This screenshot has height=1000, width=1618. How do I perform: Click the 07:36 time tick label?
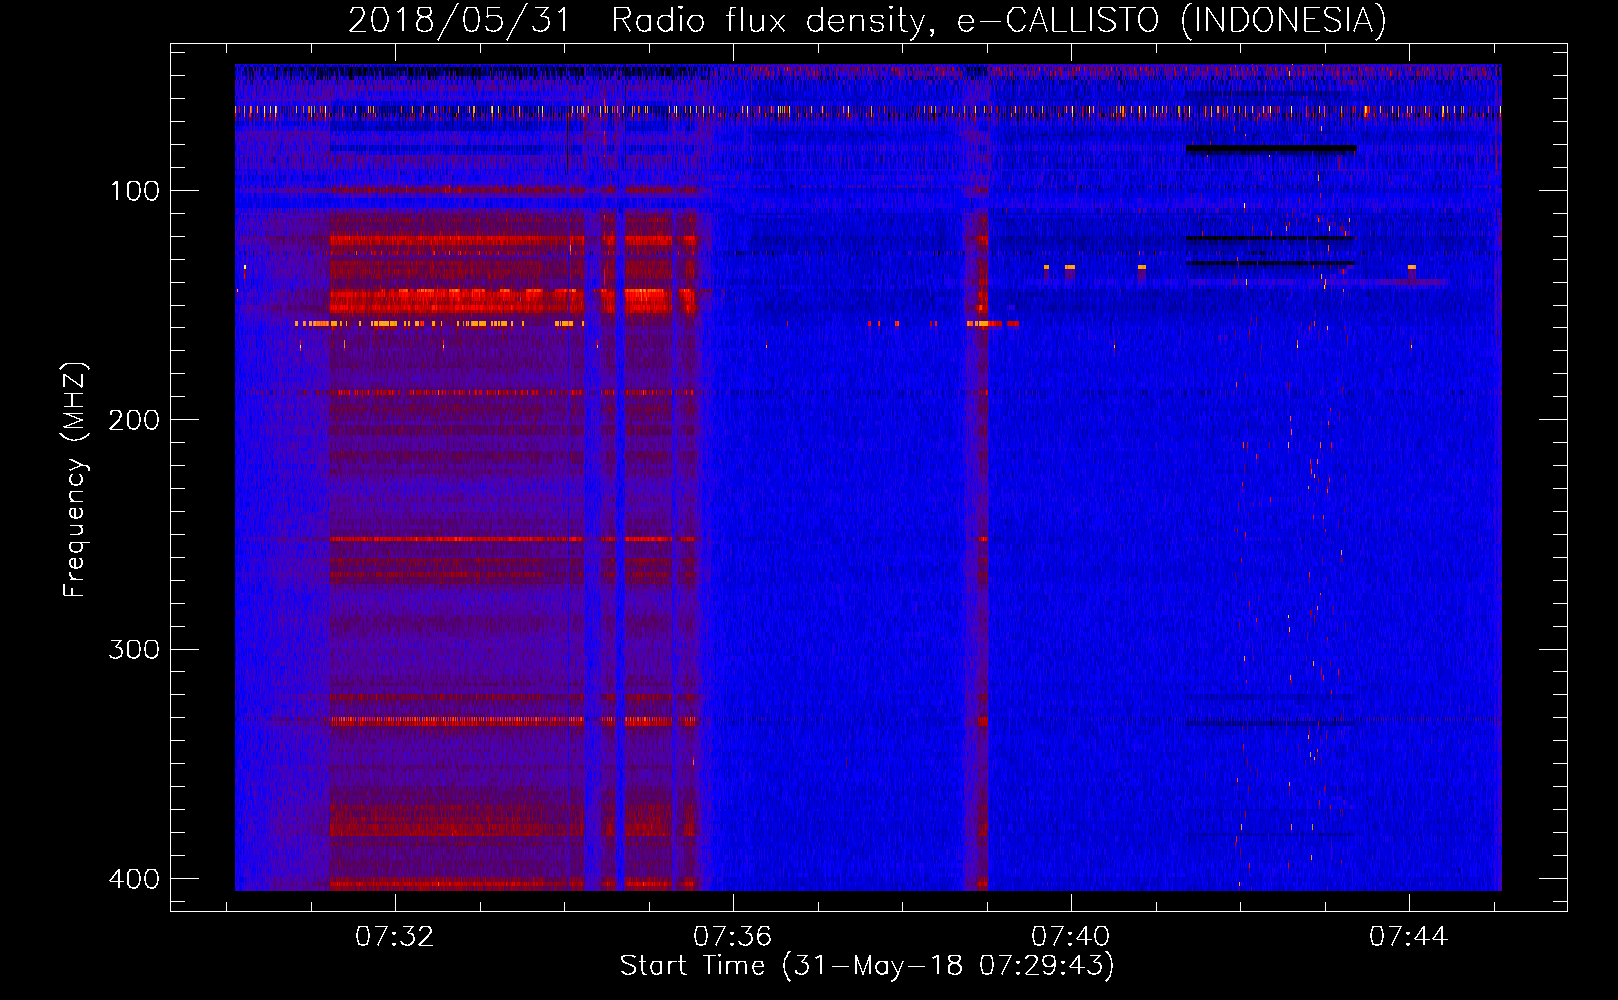(x=733, y=937)
